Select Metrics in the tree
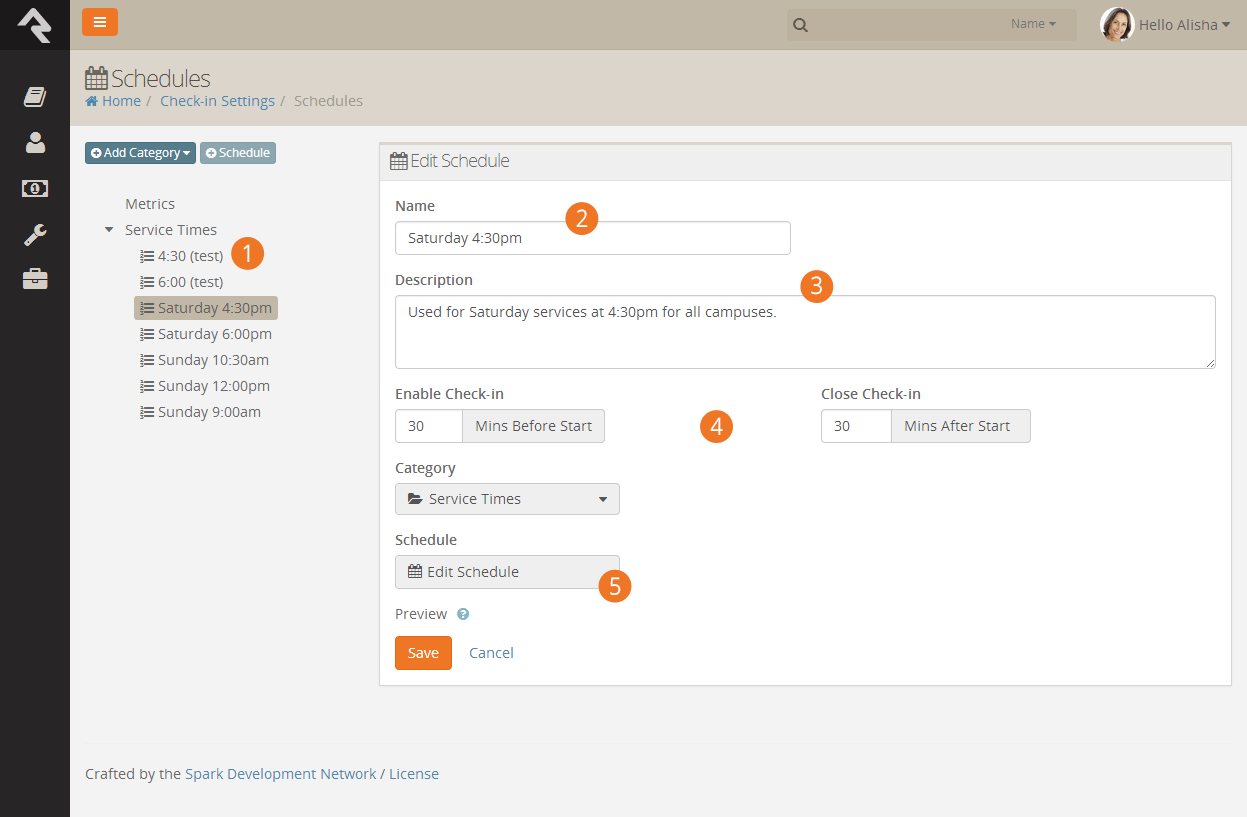 click(150, 204)
